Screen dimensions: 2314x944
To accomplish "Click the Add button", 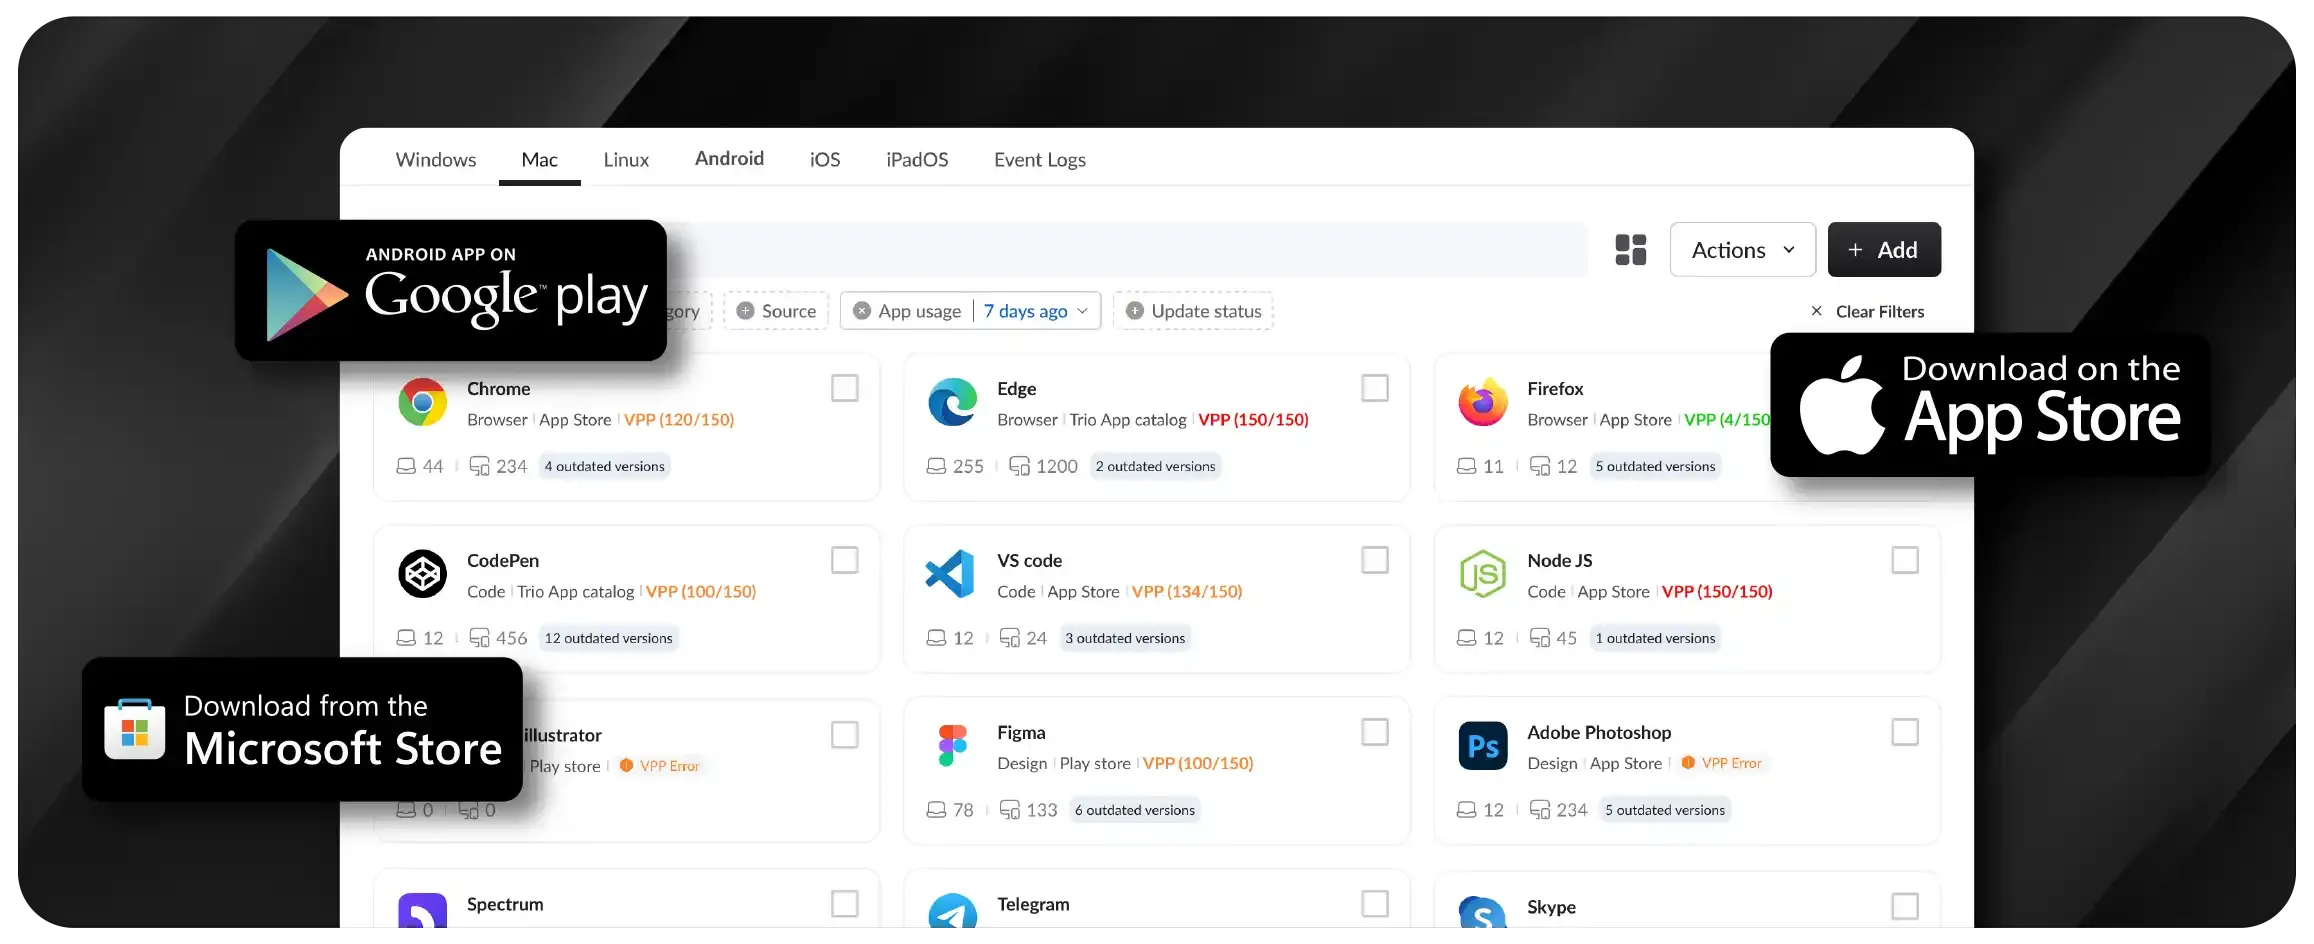I will click(x=1884, y=250).
